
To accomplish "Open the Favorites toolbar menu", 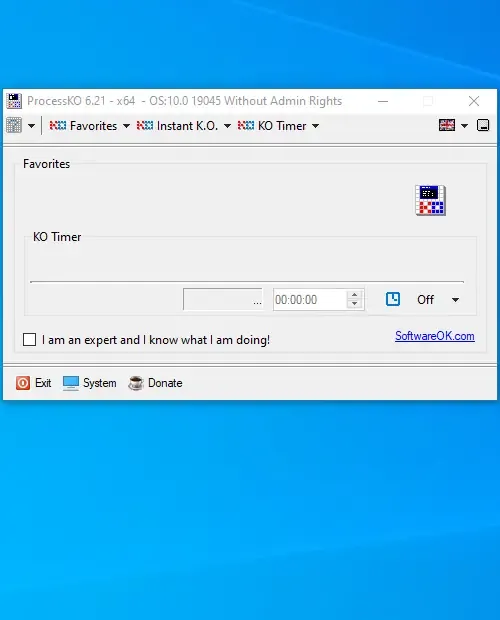I will point(93,126).
